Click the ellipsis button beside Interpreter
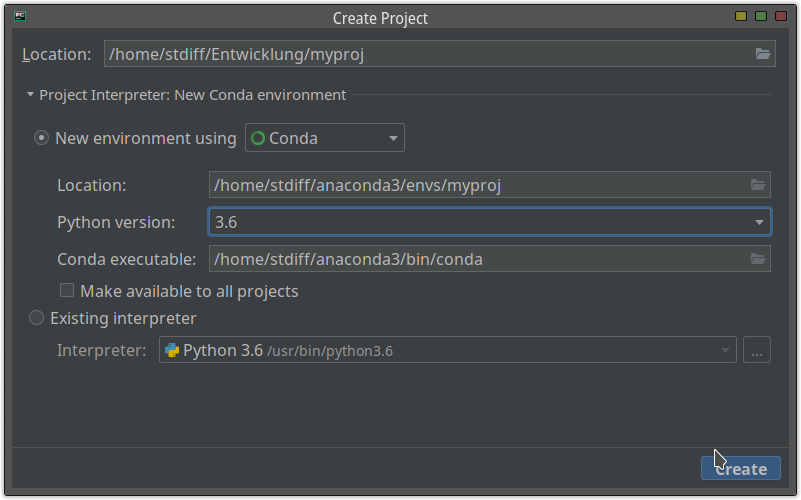Screen dimensions: 801x500 pos(757,350)
